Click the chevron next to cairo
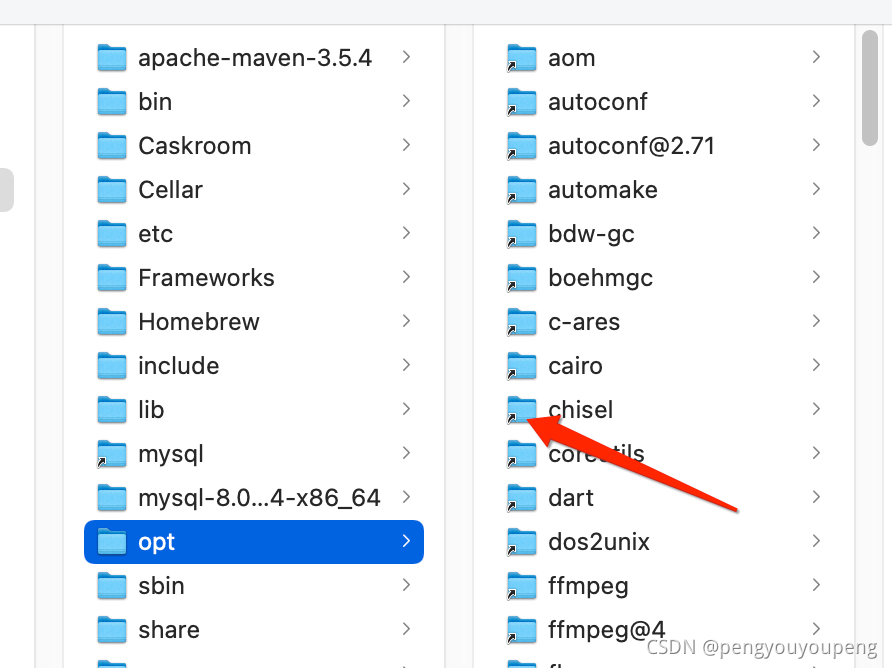Viewport: 892px width, 668px height. (816, 365)
